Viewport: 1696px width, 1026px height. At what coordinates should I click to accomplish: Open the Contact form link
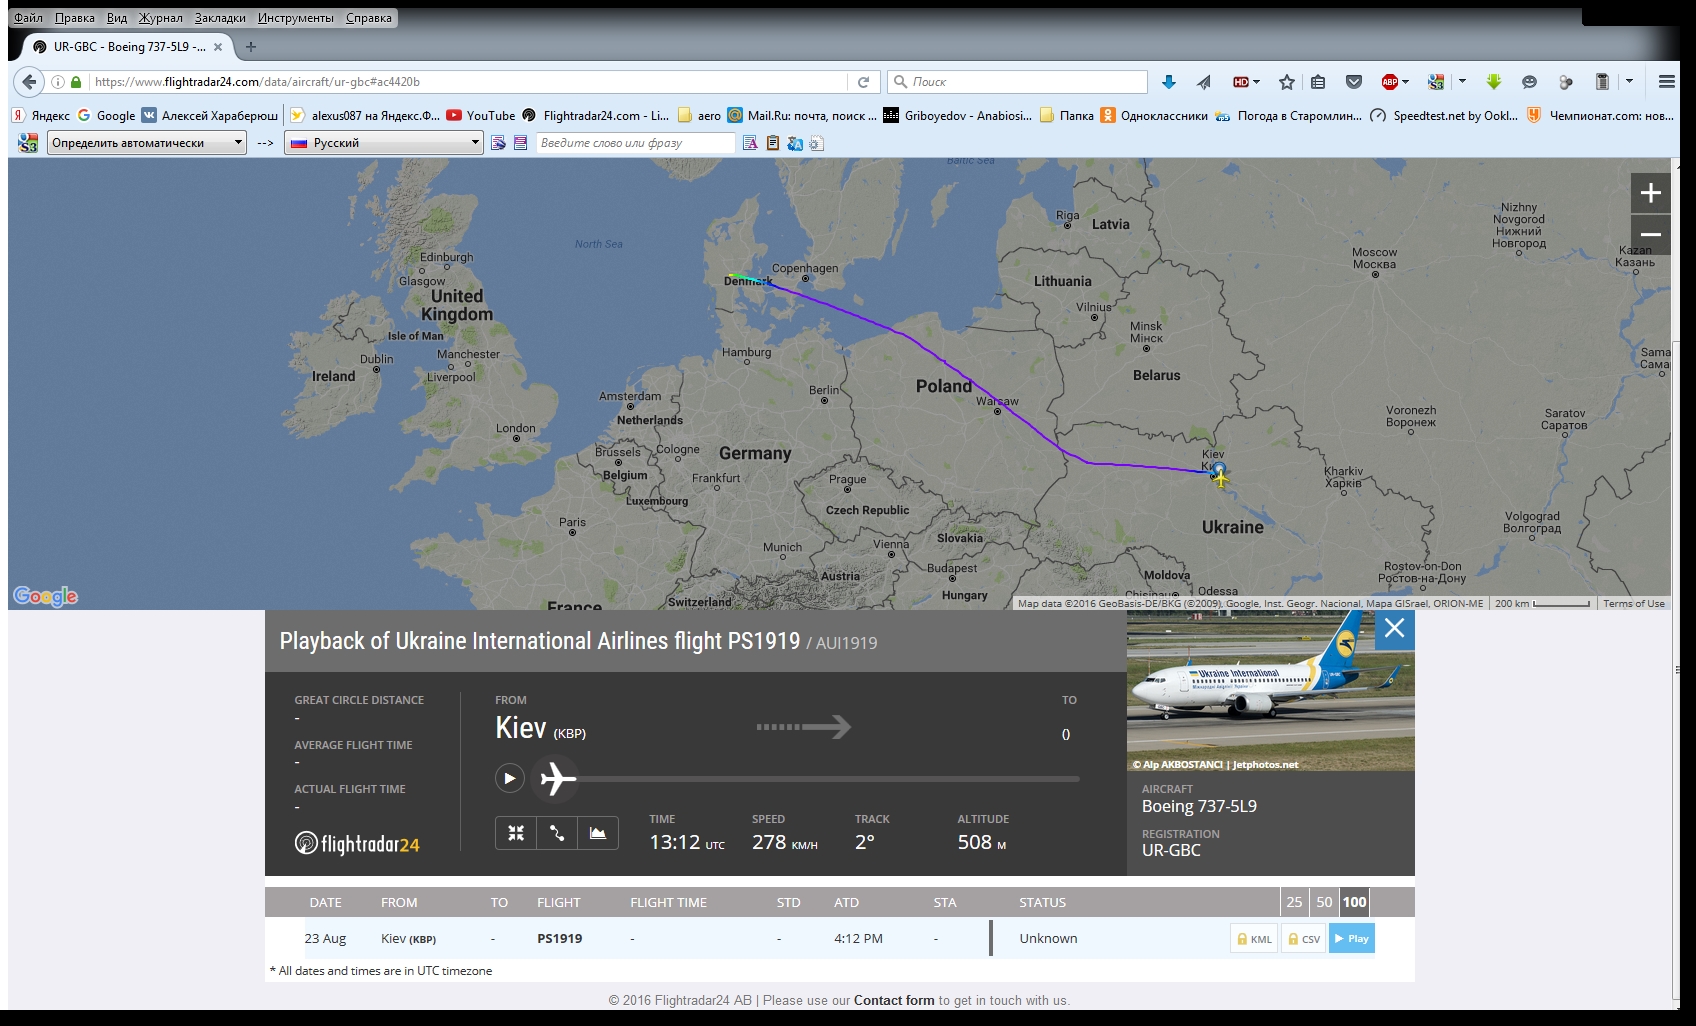coord(894,1000)
